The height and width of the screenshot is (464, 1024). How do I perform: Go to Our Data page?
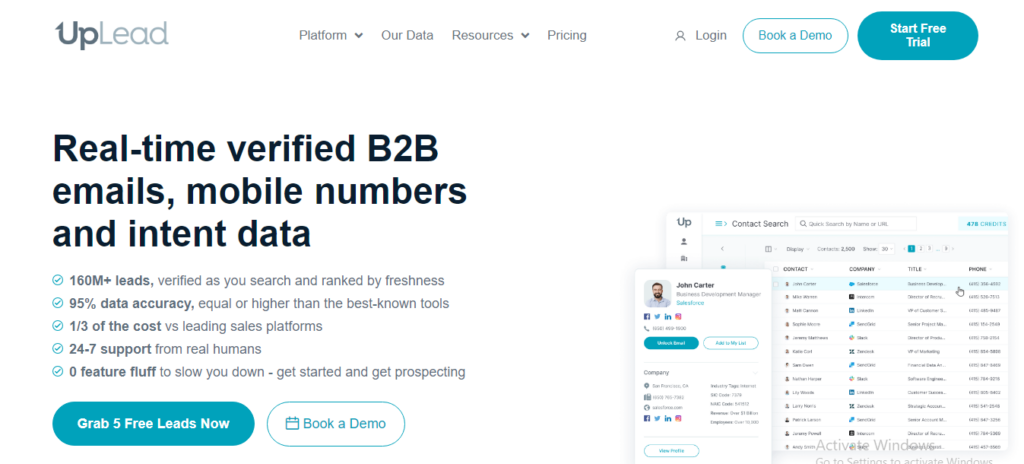pyautogui.click(x=407, y=35)
